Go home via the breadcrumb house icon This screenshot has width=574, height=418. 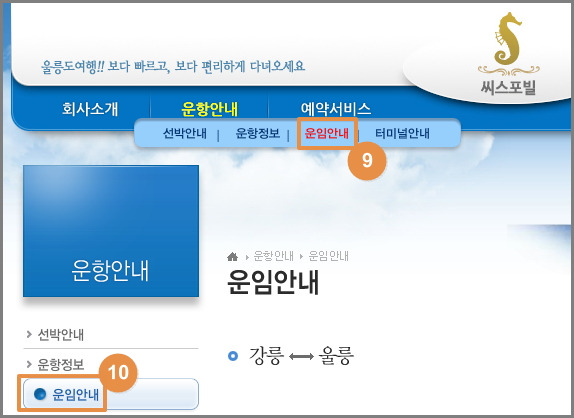(x=232, y=257)
